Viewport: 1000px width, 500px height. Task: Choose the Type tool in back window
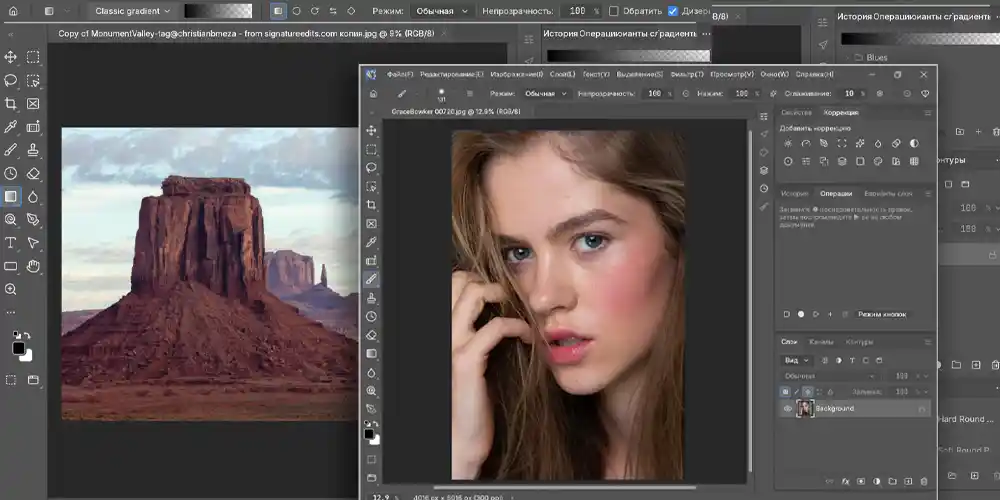point(11,243)
